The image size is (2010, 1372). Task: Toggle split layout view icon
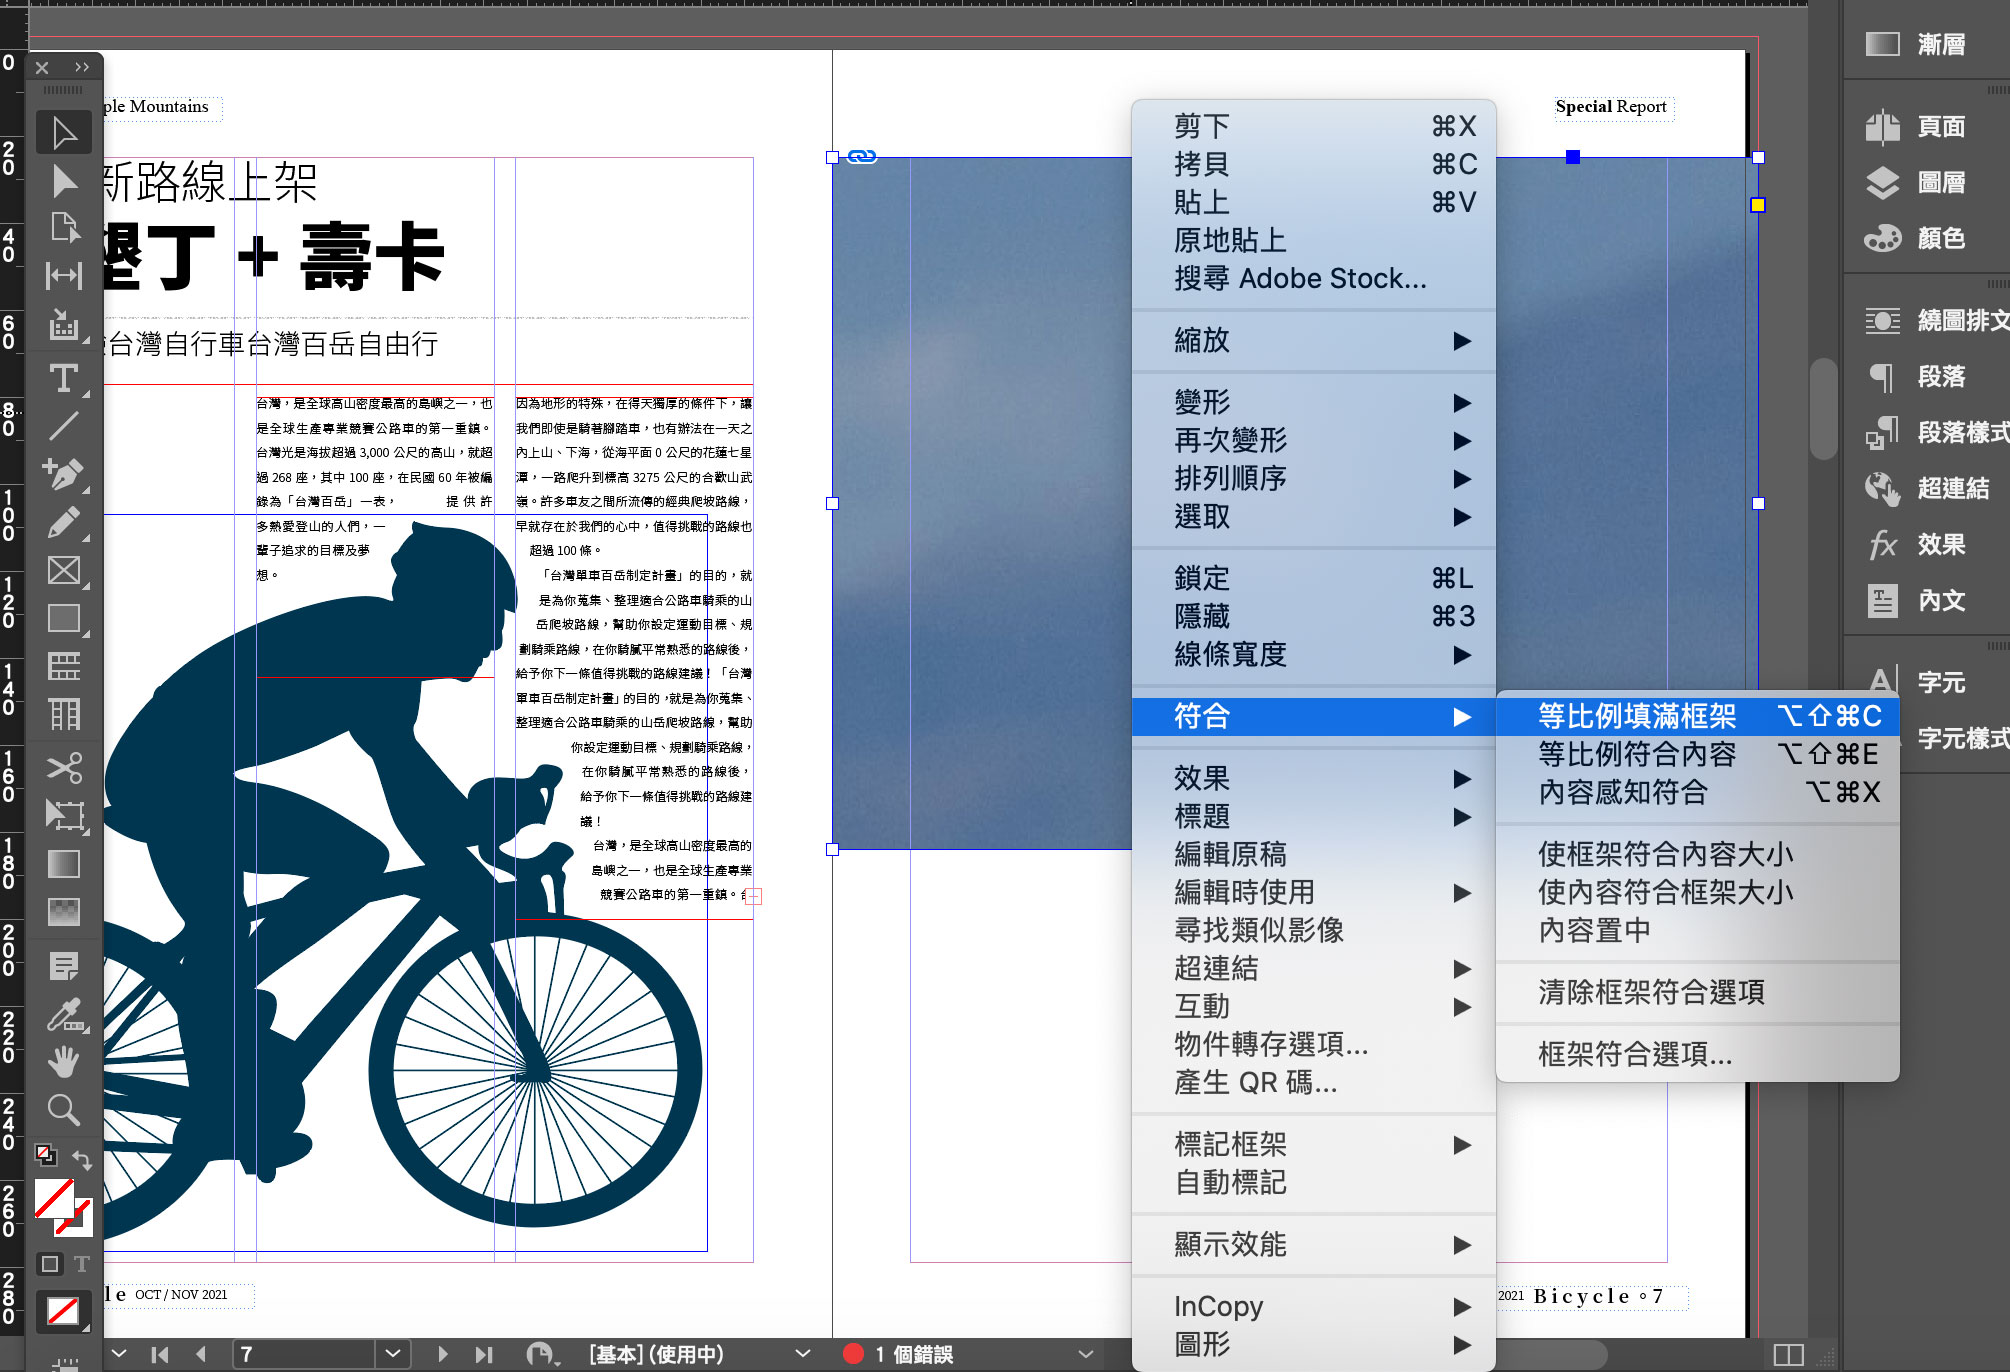coord(1788,1354)
